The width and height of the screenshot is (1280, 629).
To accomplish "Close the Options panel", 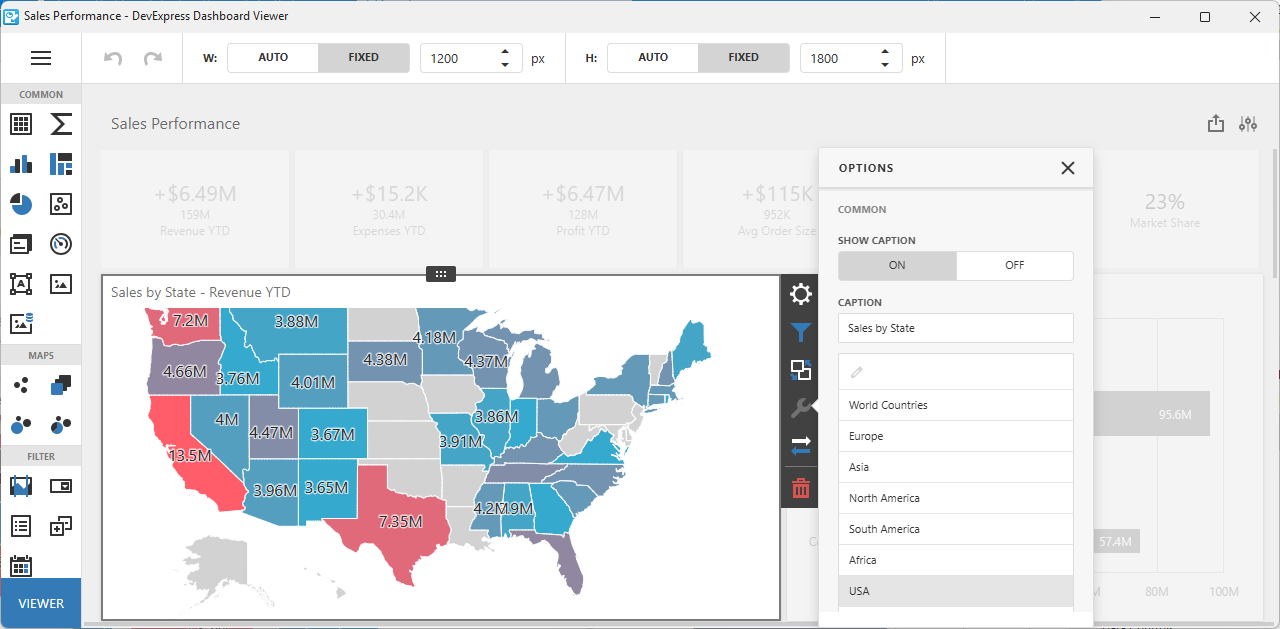I will (1067, 168).
